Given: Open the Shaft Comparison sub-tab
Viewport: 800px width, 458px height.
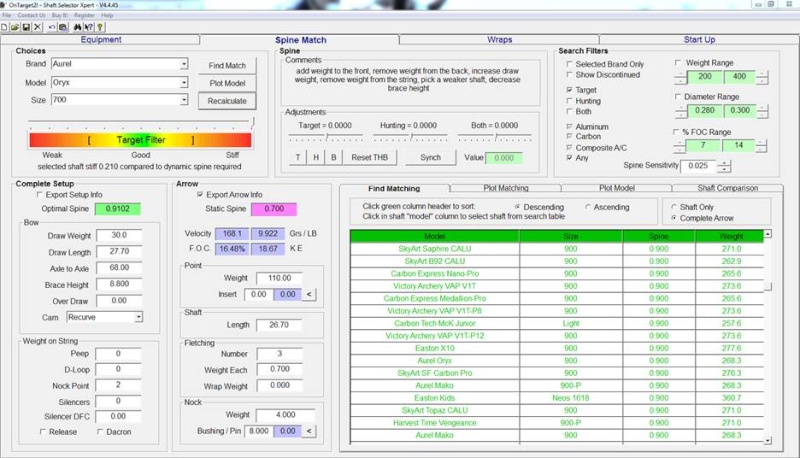Looking at the screenshot, I should click(x=728, y=188).
